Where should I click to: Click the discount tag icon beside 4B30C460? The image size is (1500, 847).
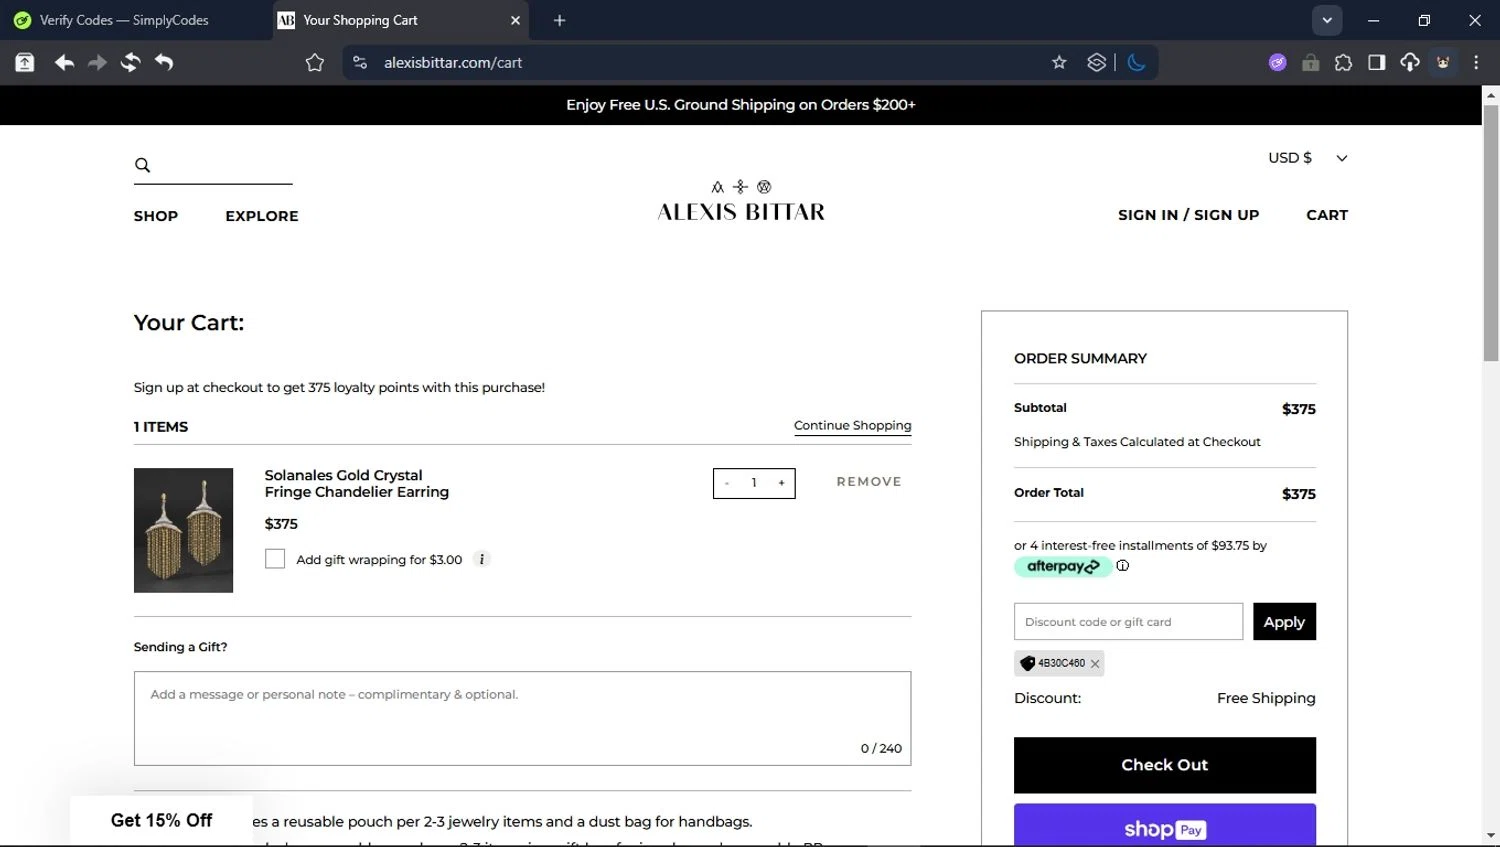pos(1027,663)
